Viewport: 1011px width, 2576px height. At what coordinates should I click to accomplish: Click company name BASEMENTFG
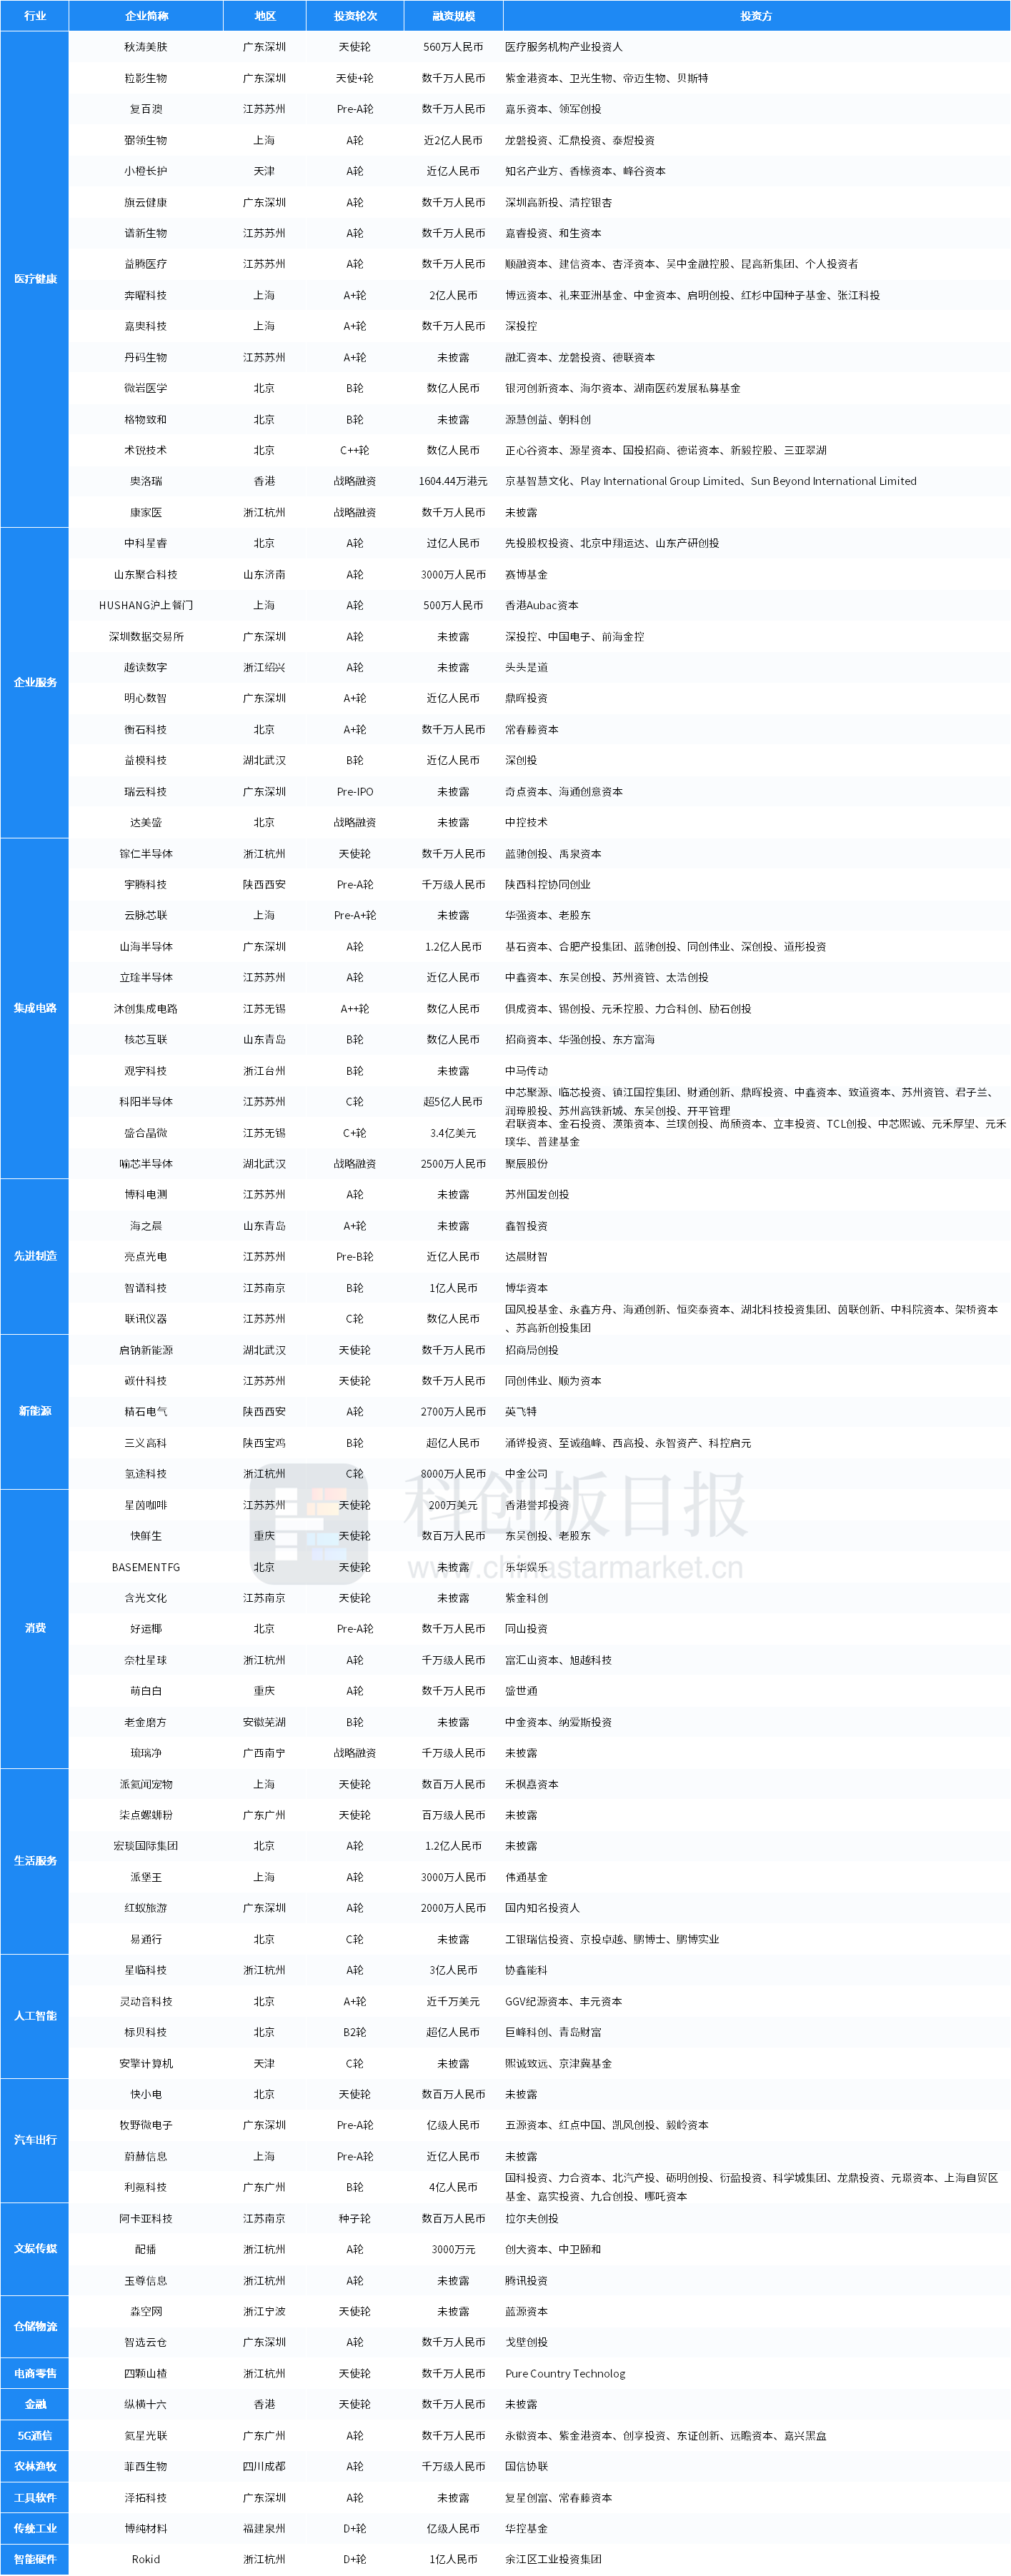(146, 1567)
